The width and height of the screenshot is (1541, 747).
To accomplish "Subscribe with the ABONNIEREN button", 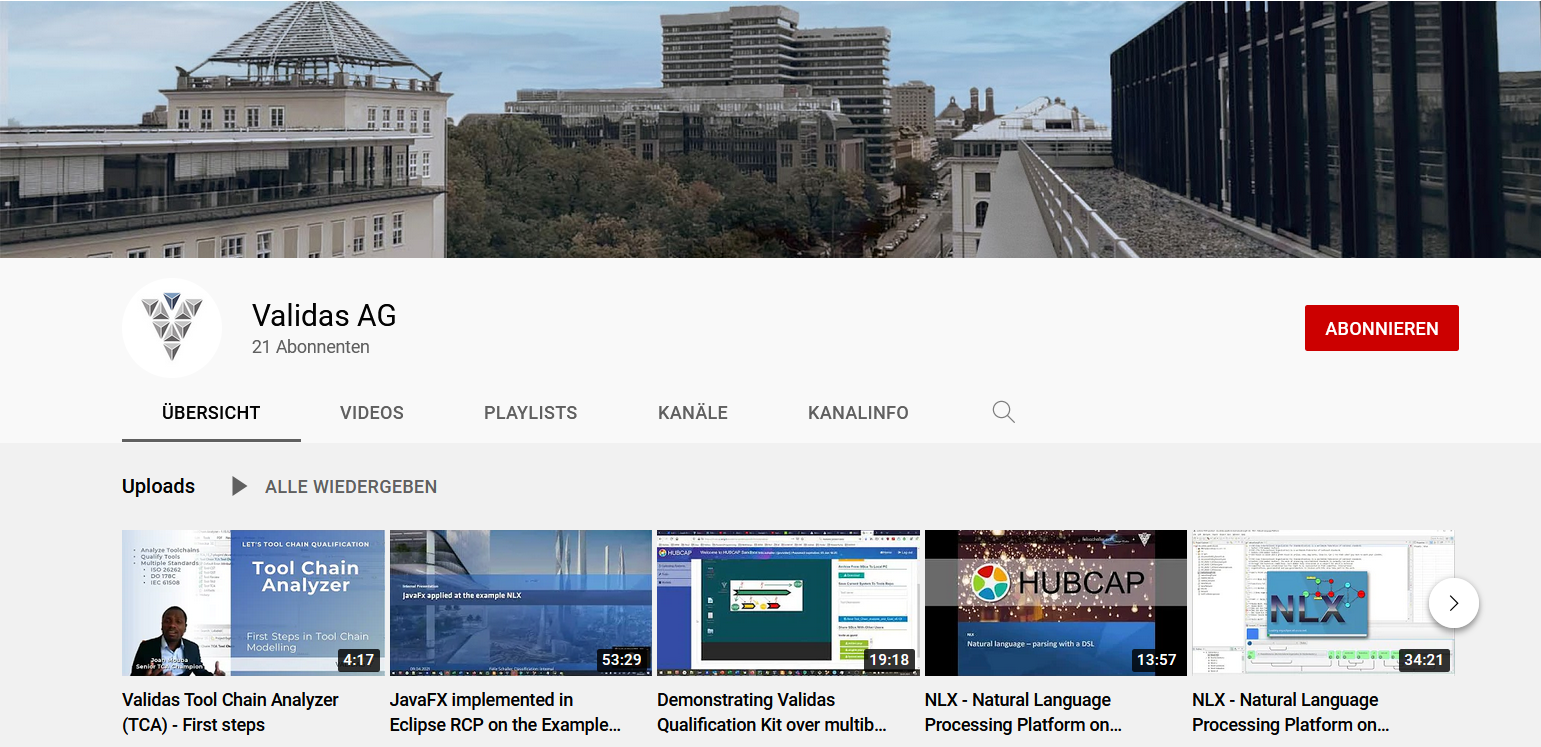I will (x=1382, y=328).
